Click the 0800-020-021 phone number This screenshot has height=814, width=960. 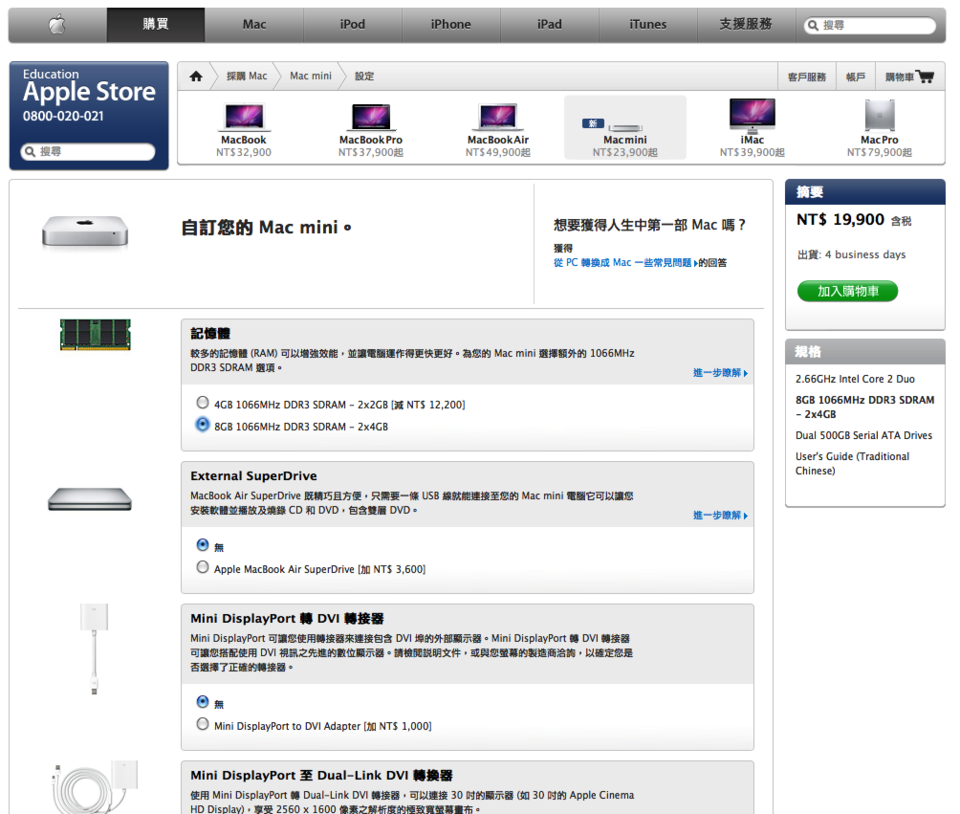click(x=63, y=116)
